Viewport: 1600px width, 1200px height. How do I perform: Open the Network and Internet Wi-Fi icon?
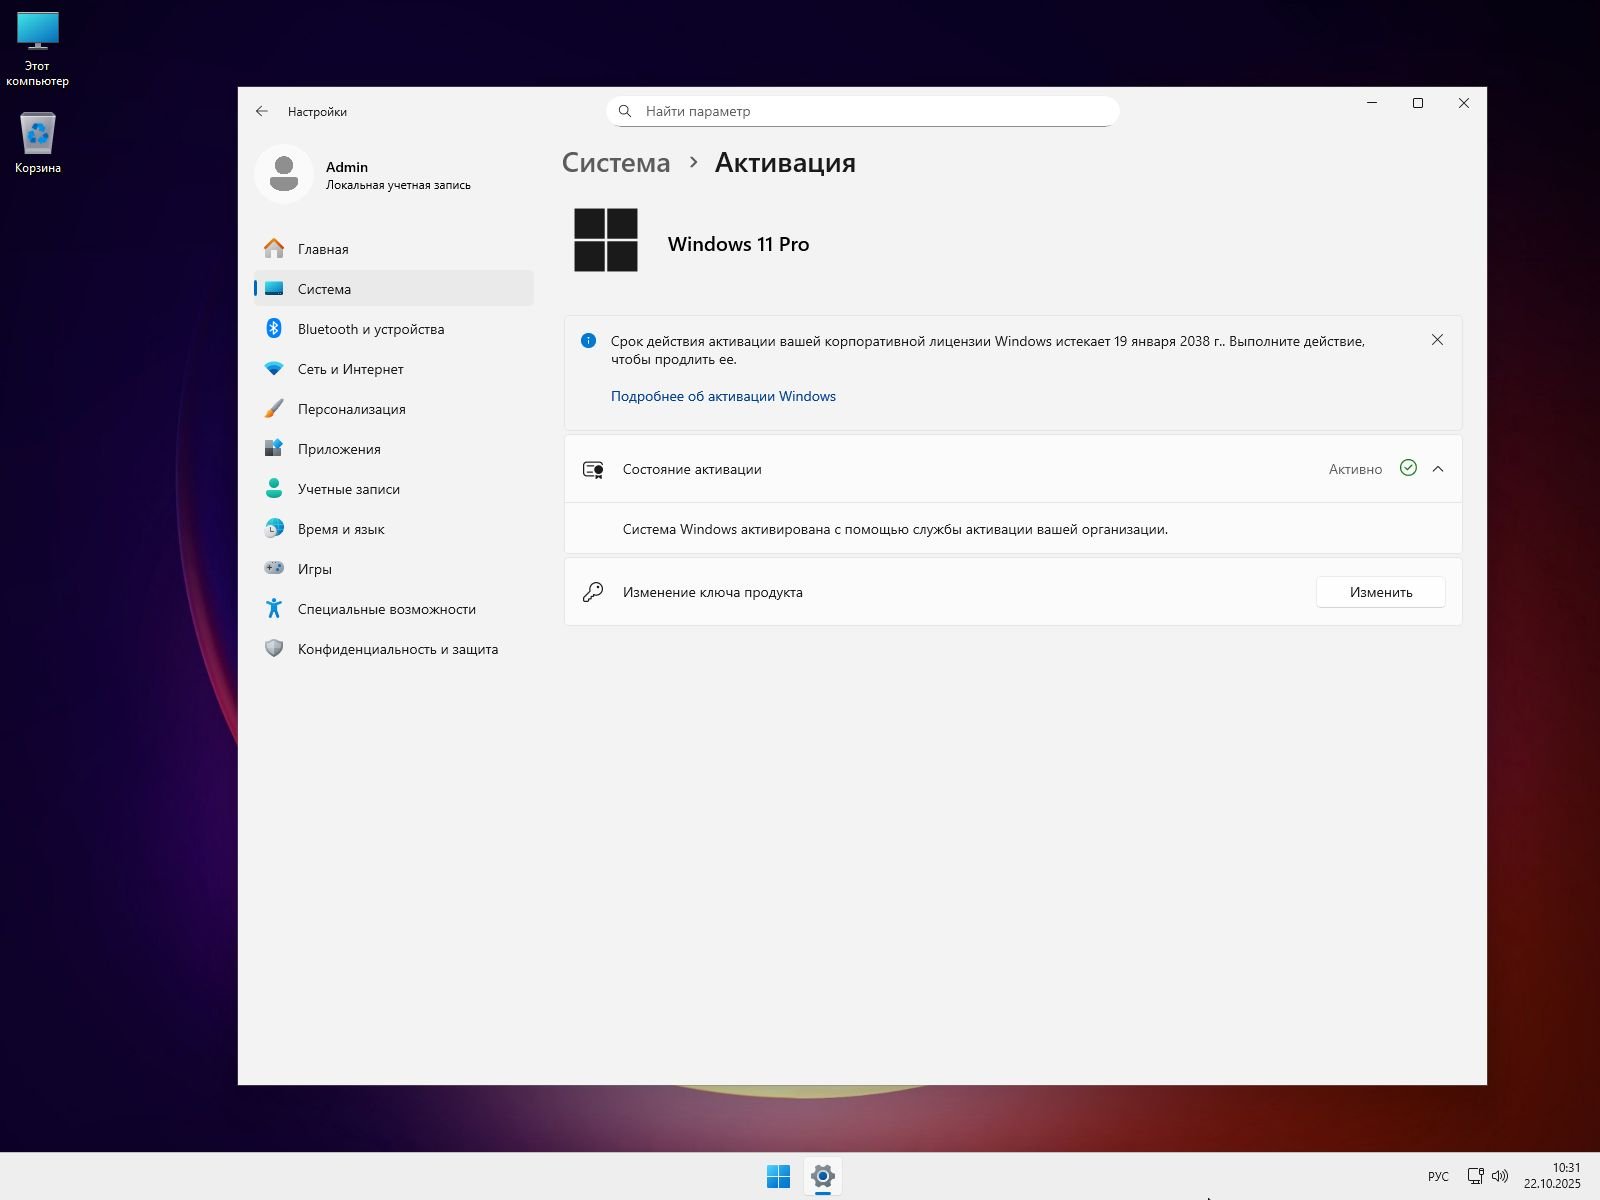click(273, 369)
